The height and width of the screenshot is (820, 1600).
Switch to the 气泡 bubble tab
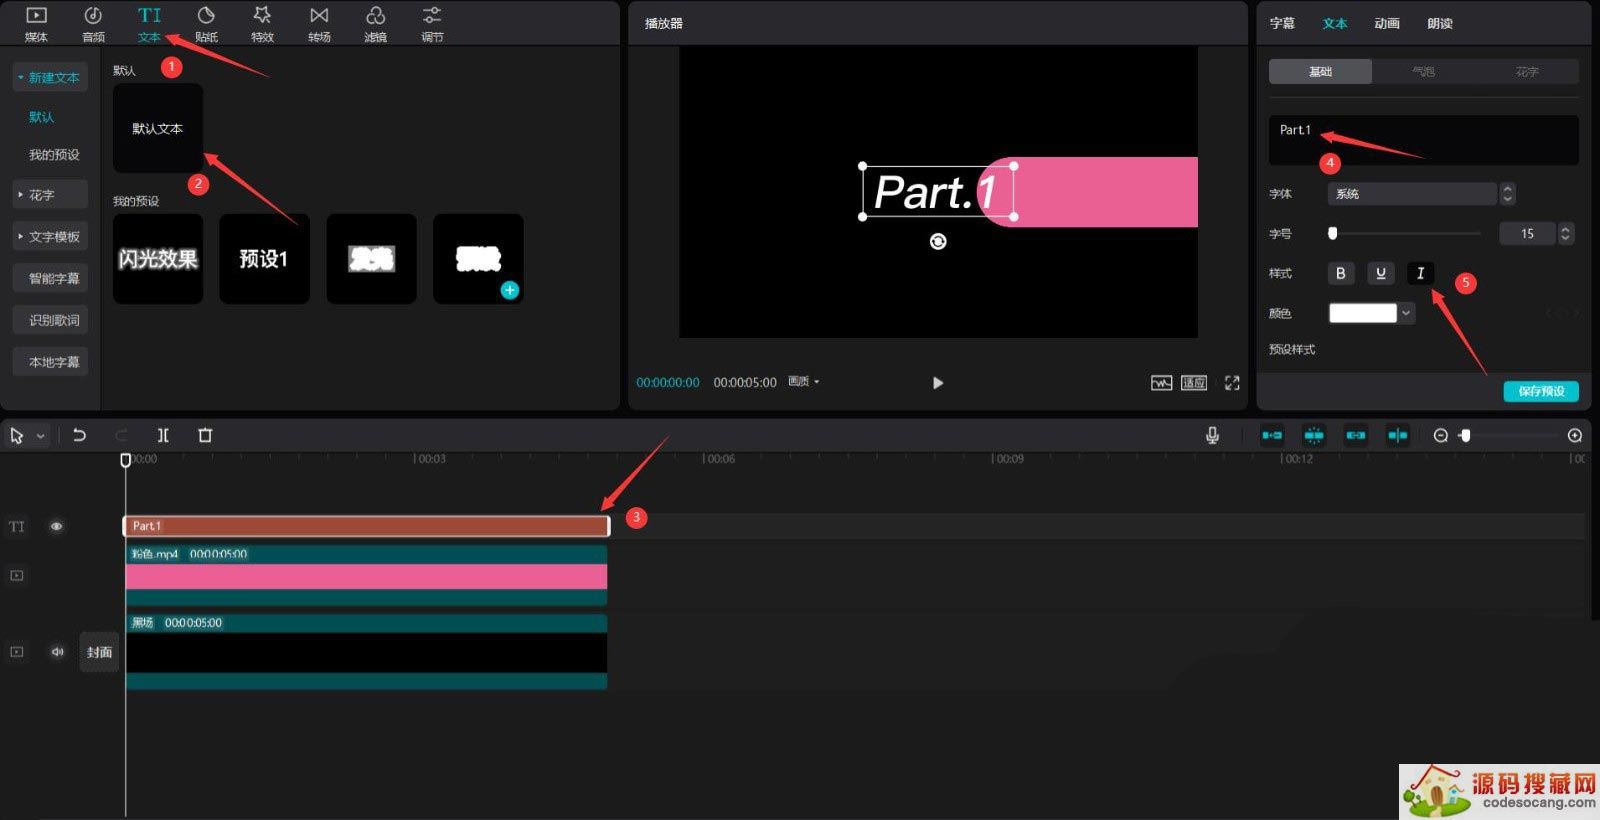(1423, 72)
